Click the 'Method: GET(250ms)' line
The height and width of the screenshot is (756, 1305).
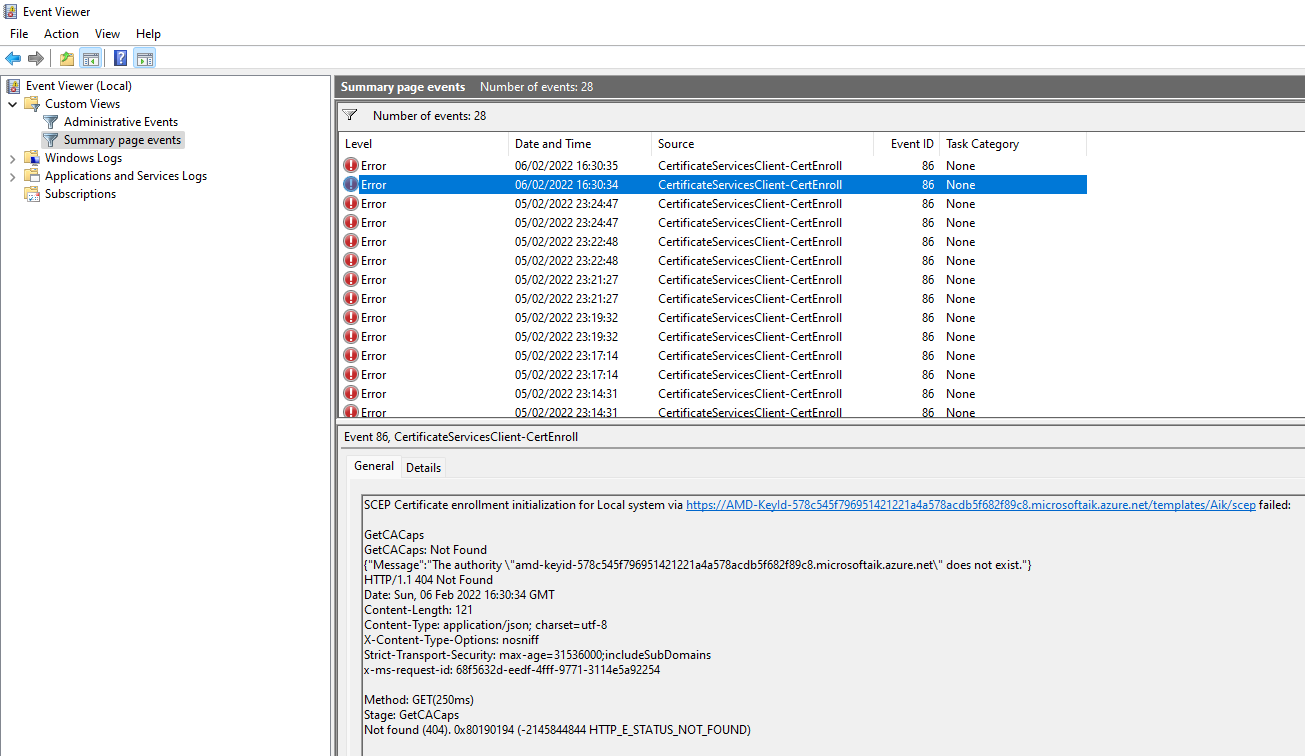[419, 700]
